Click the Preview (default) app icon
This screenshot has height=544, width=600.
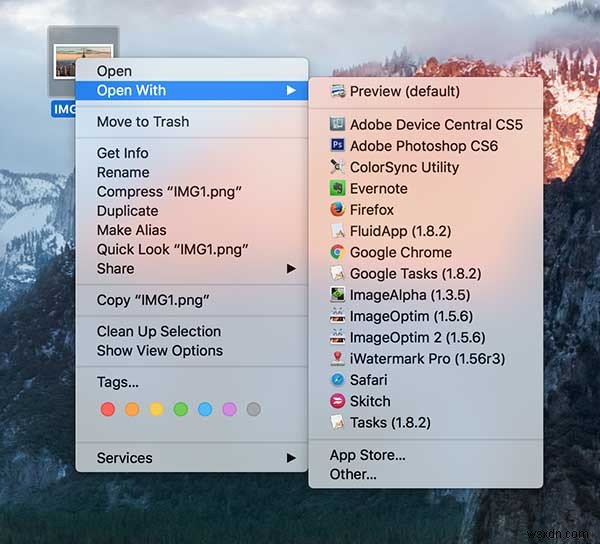[338, 91]
